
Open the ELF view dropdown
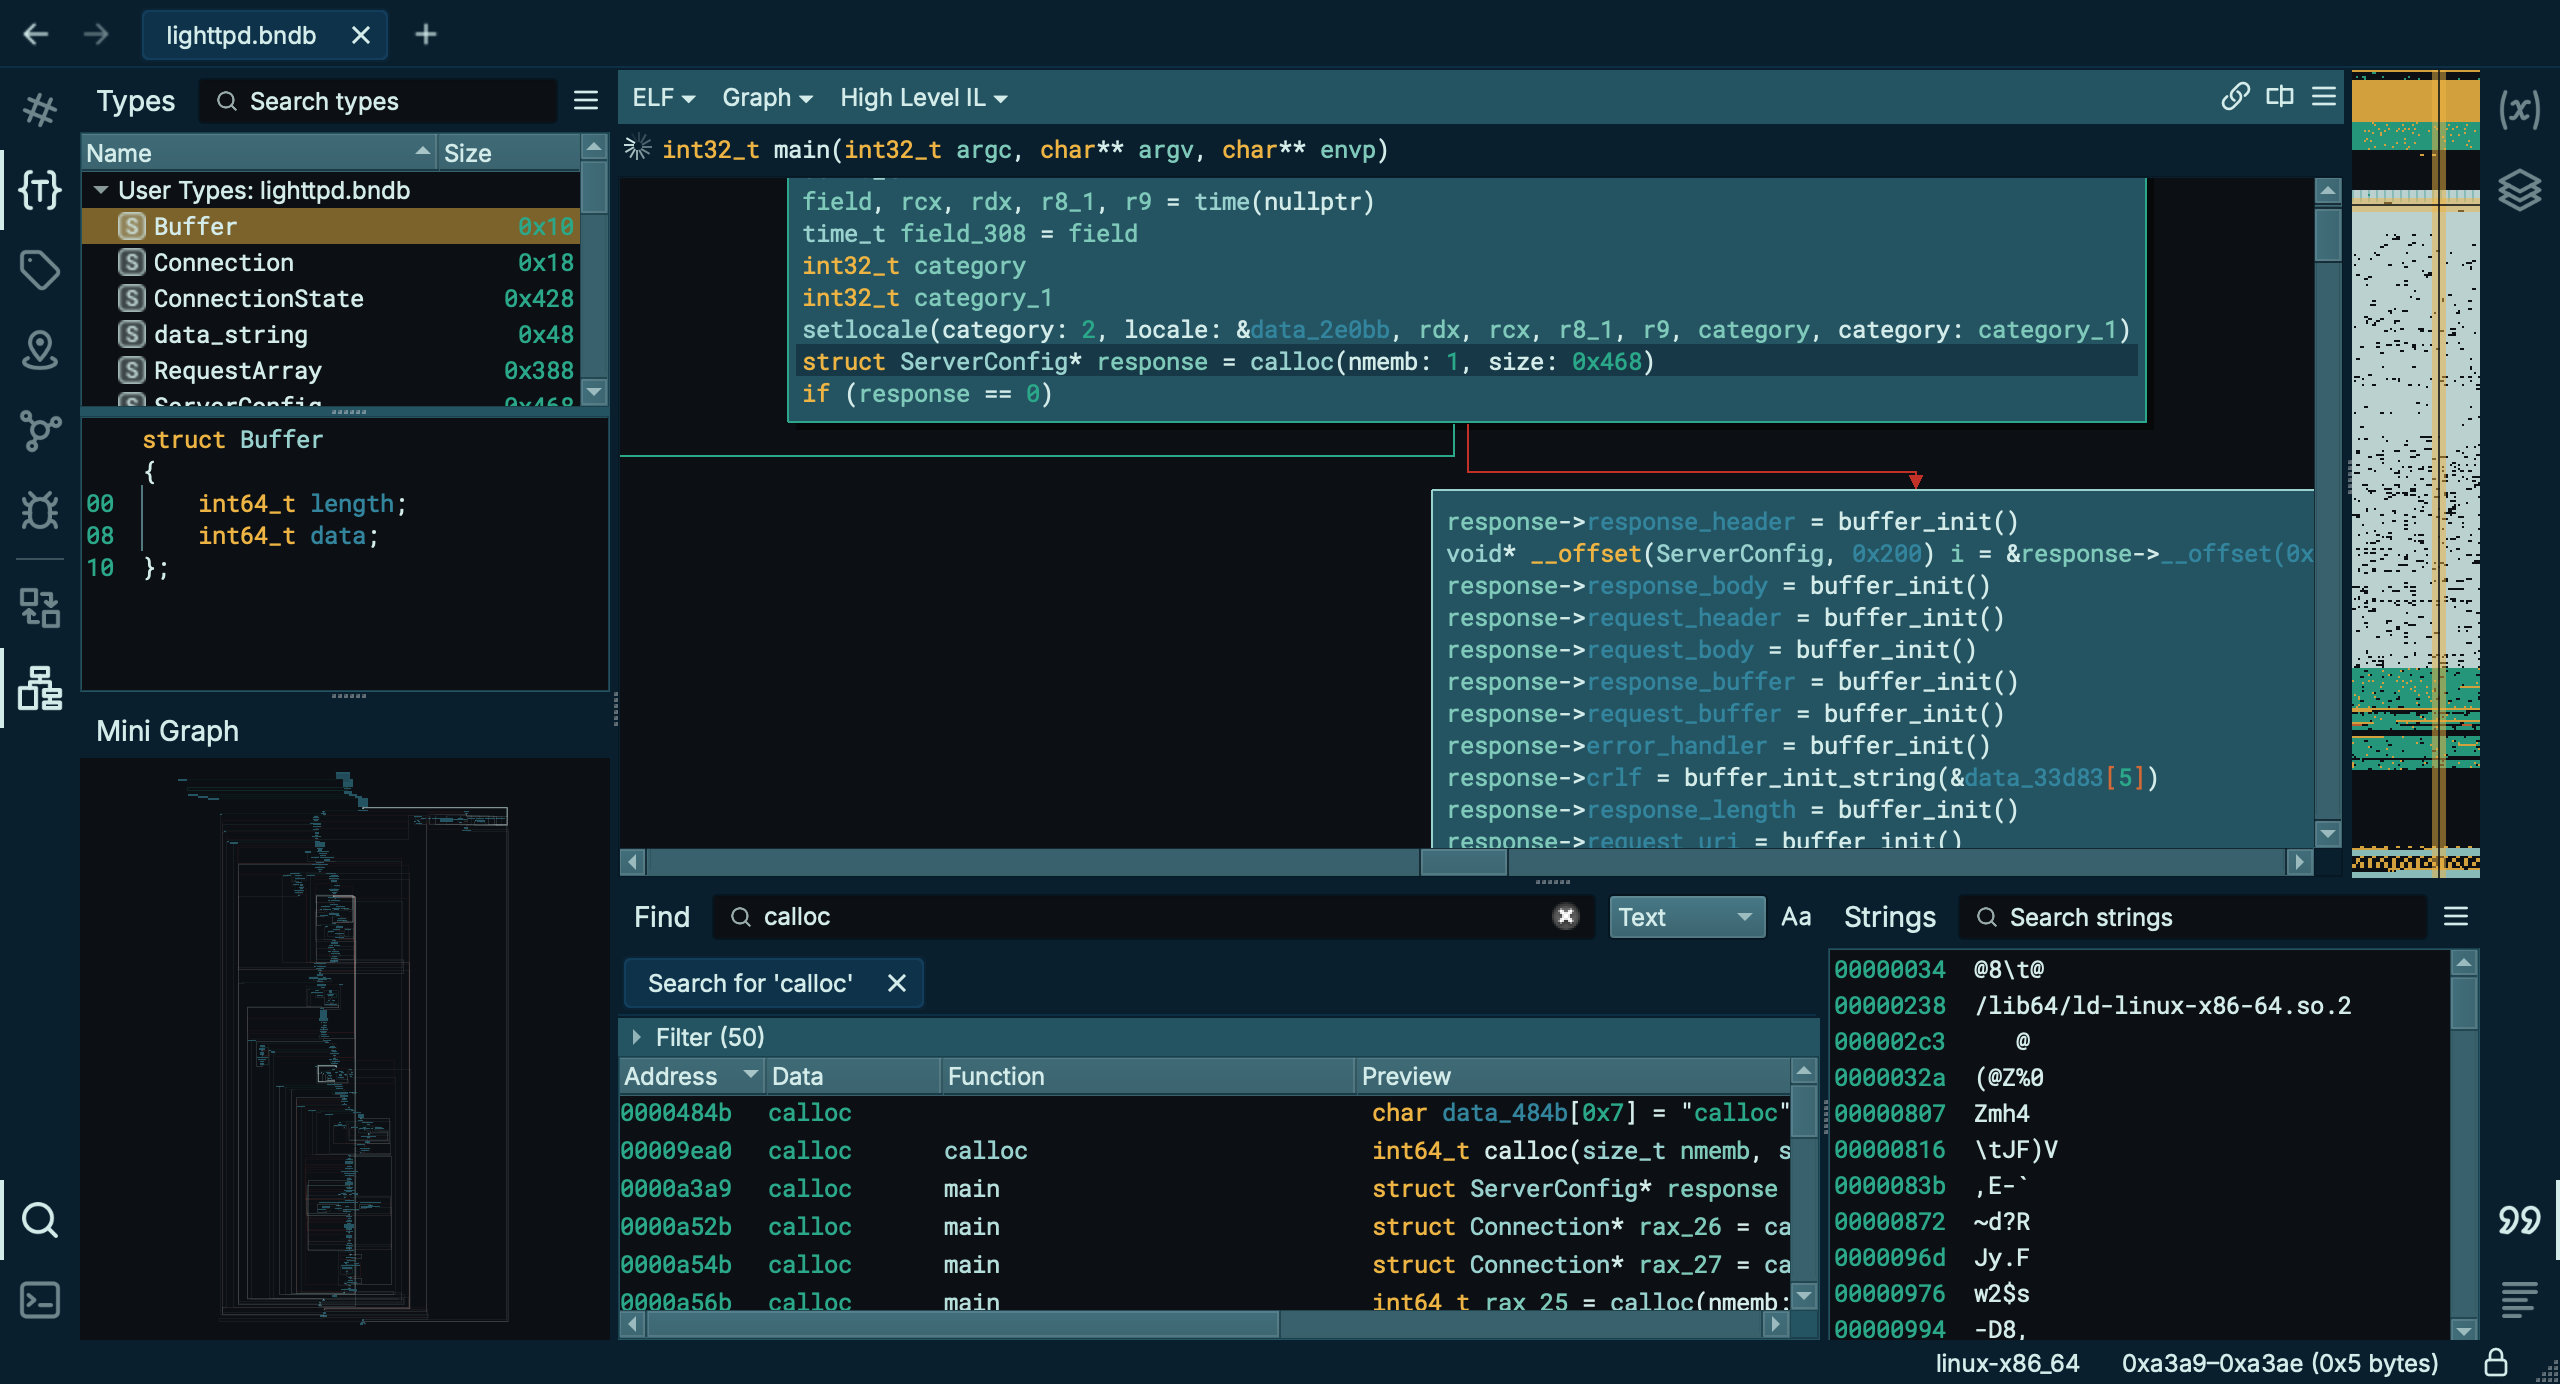(663, 98)
